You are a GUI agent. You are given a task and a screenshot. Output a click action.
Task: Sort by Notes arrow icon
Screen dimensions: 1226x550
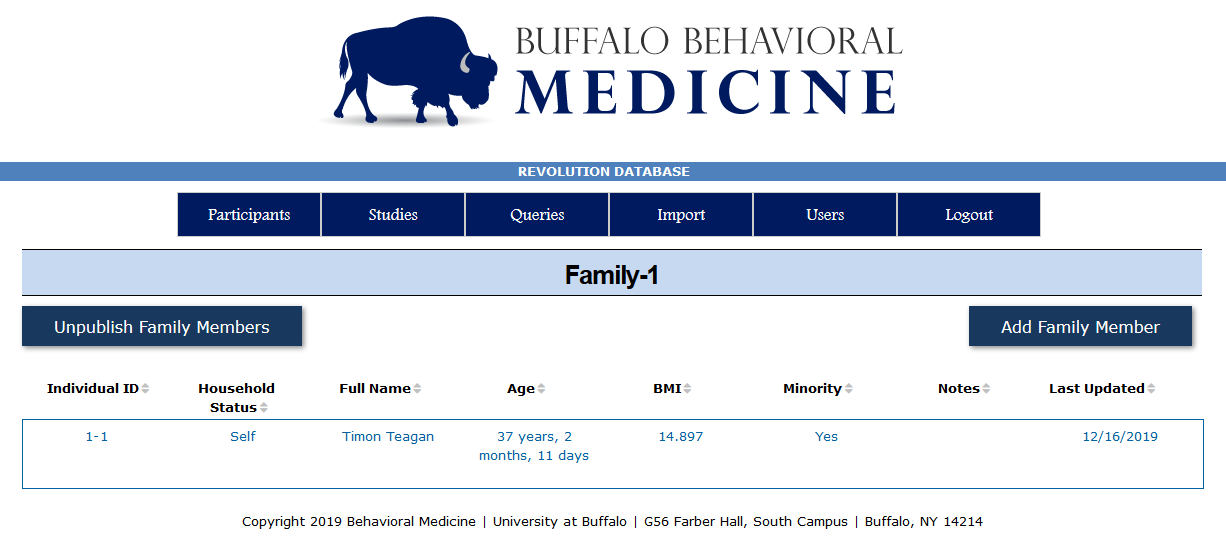click(x=986, y=389)
